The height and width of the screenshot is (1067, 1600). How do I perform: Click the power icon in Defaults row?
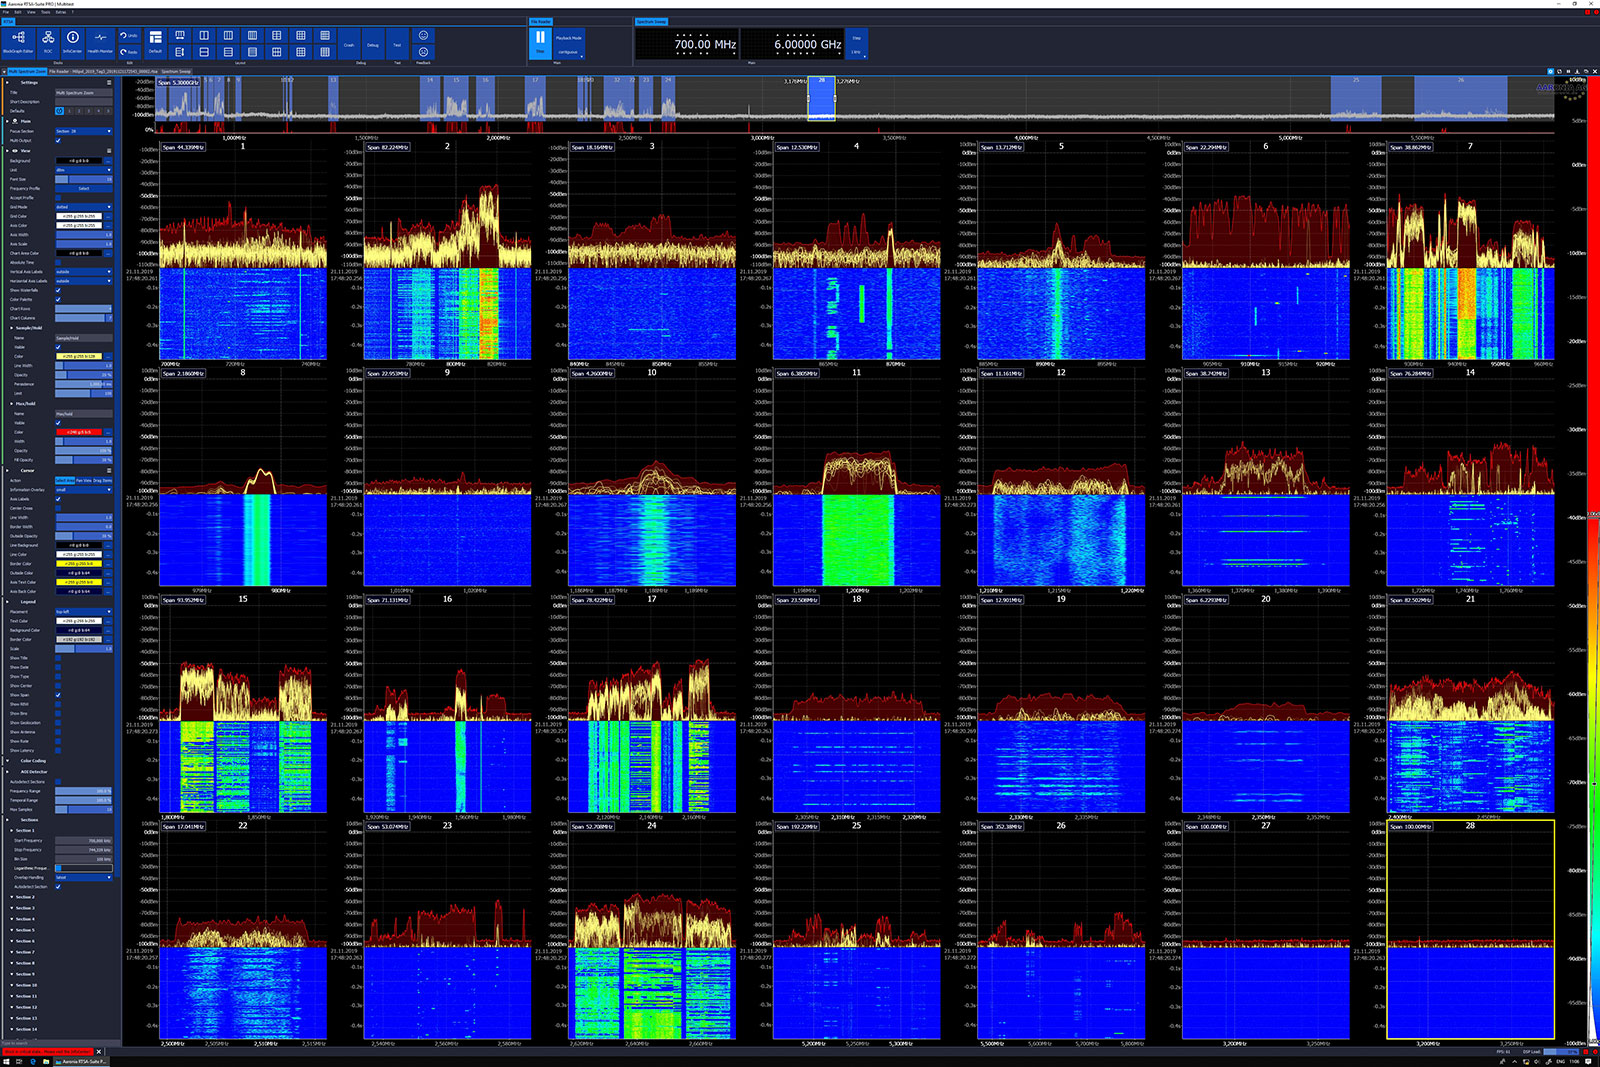[x=59, y=111]
